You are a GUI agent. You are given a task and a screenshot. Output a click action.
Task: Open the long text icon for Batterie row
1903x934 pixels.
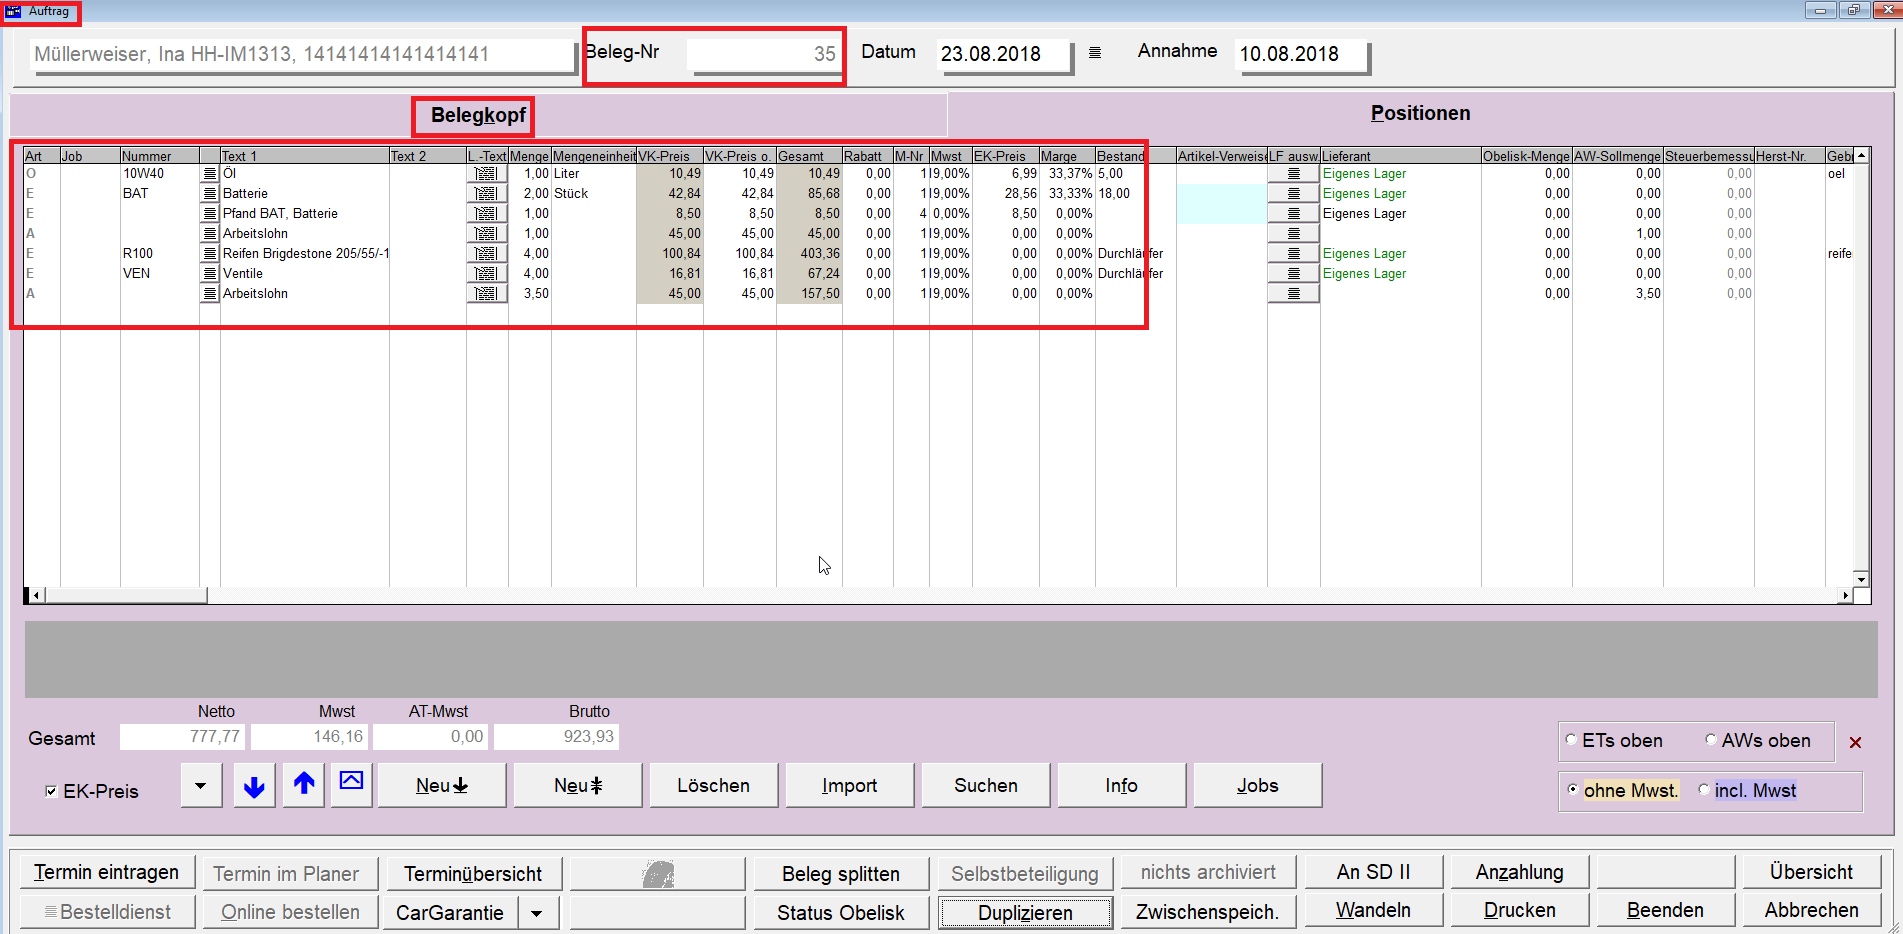[x=486, y=194]
